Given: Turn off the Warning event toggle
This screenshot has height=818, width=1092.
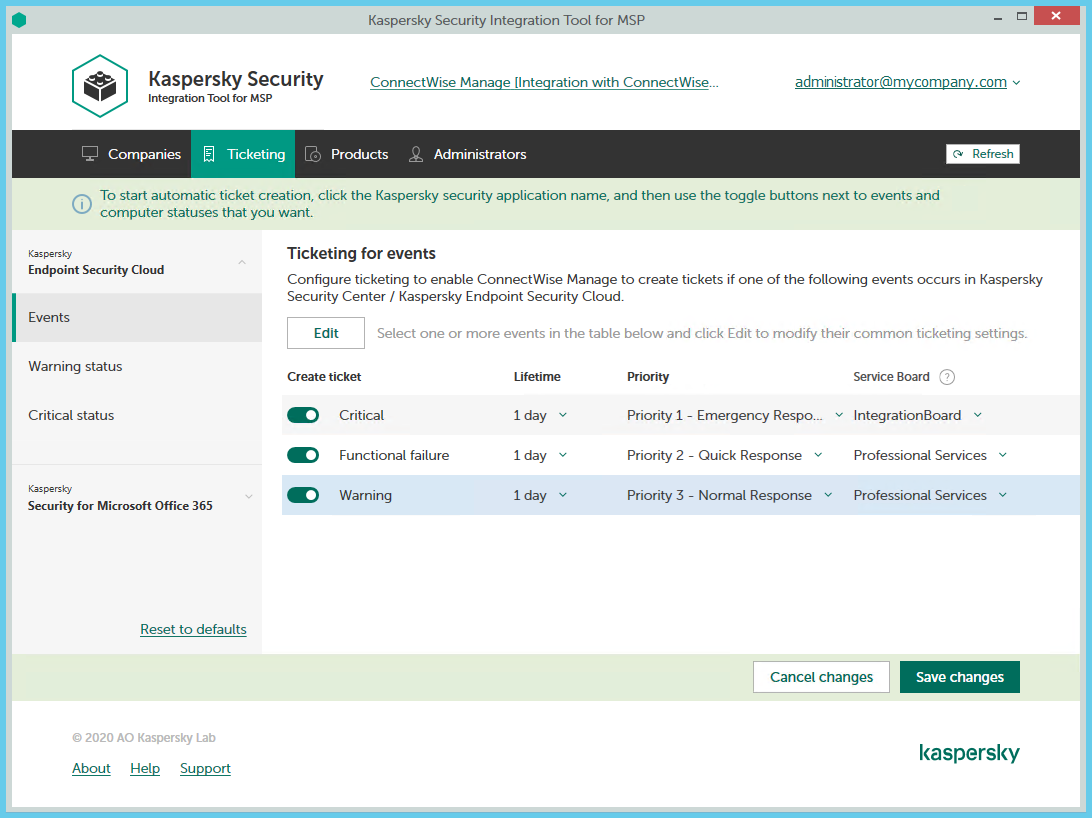Looking at the screenshot, I should pos(303,495).
